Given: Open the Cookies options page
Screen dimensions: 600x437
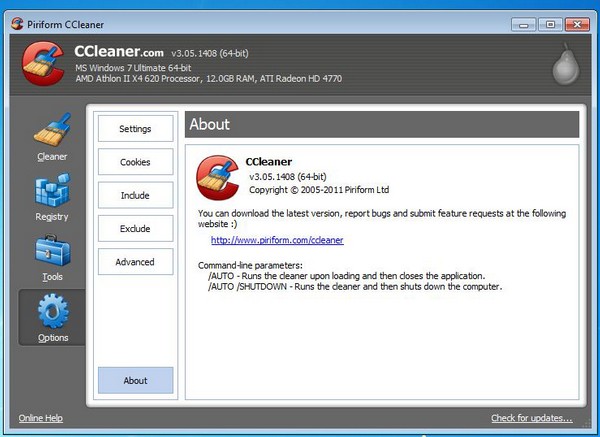Looking at the screenshot, I should [x=135, y=162].
